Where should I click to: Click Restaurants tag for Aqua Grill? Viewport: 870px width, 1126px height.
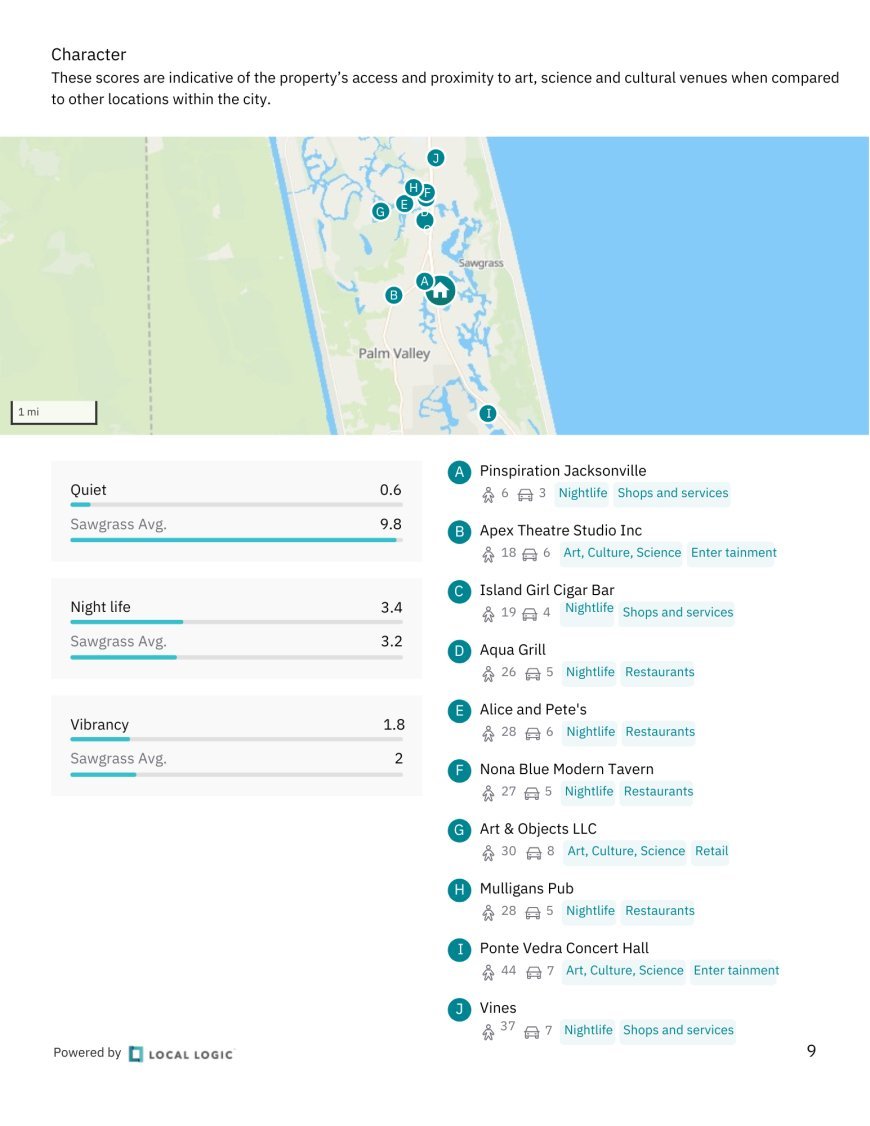pyautogui.click(x=660, y=672)
